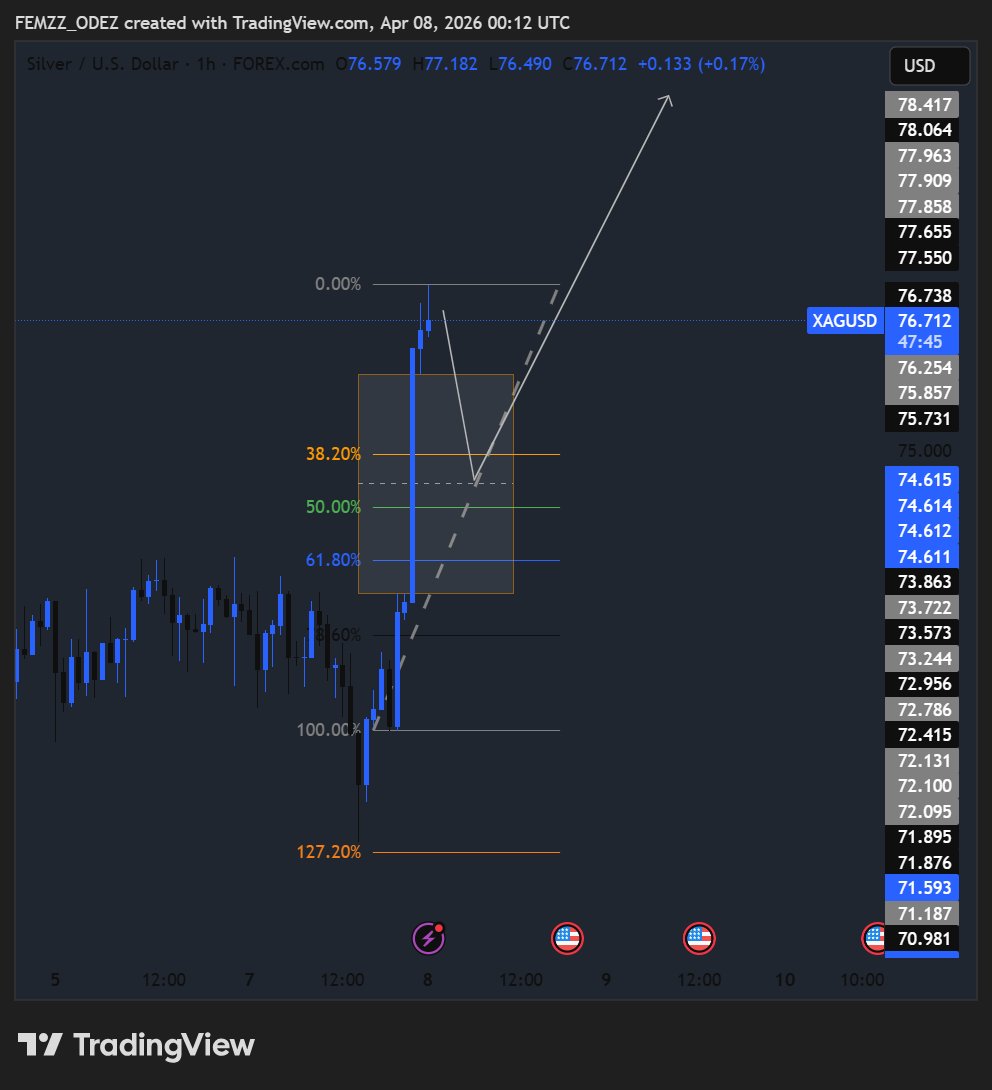
Task: Click the 77.858 price label
Action: [922, 206]
